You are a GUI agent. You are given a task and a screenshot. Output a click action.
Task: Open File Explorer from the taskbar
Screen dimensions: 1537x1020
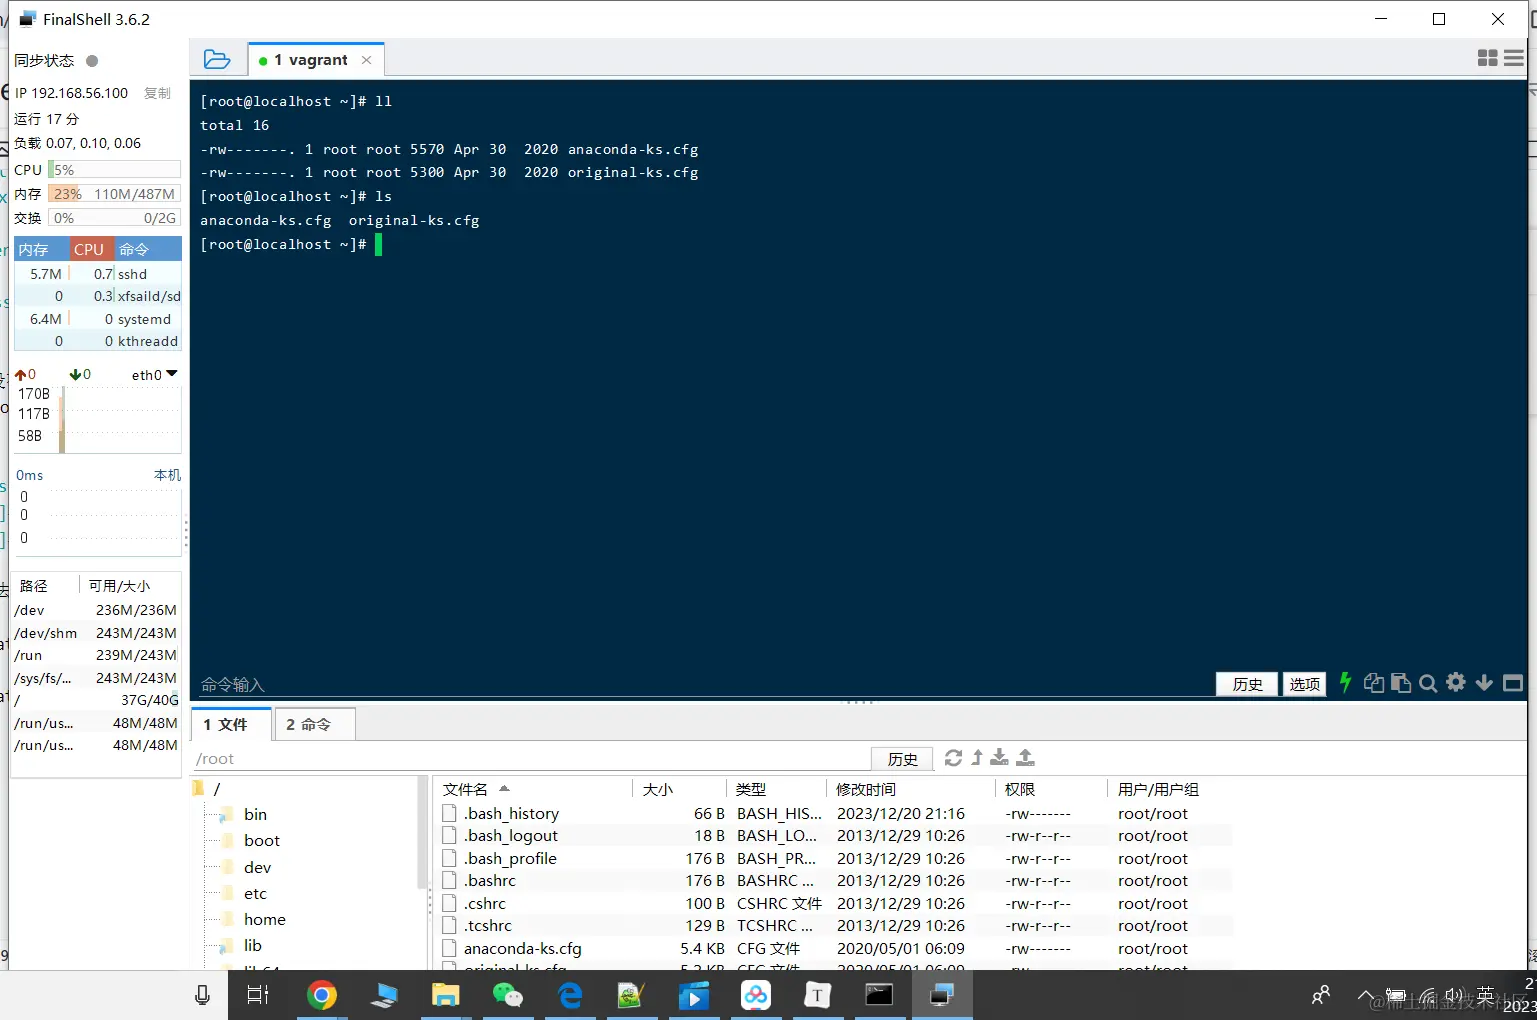[x=445, y=995]
